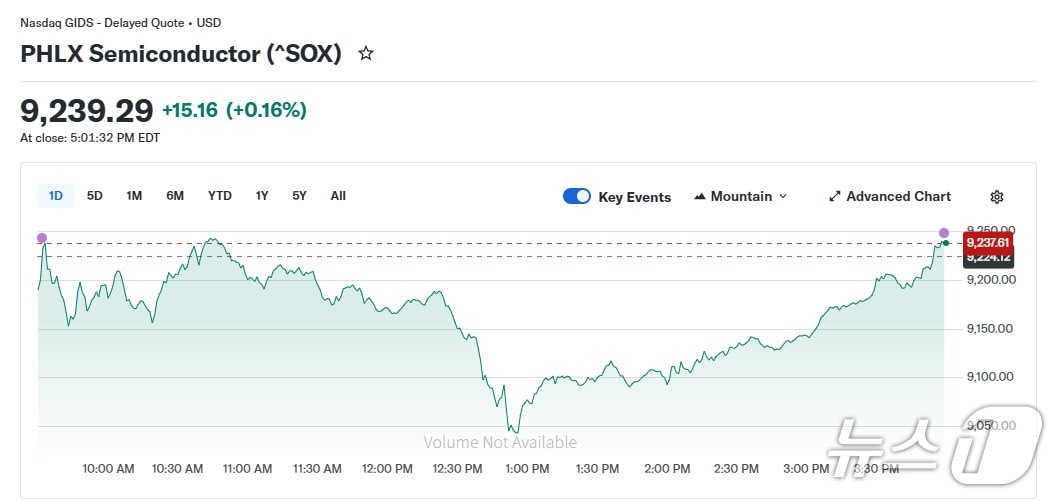This screenshot has width=1059, height=501.
Task: Open chart settings gear icon
Action: click(x=996, y=197)
